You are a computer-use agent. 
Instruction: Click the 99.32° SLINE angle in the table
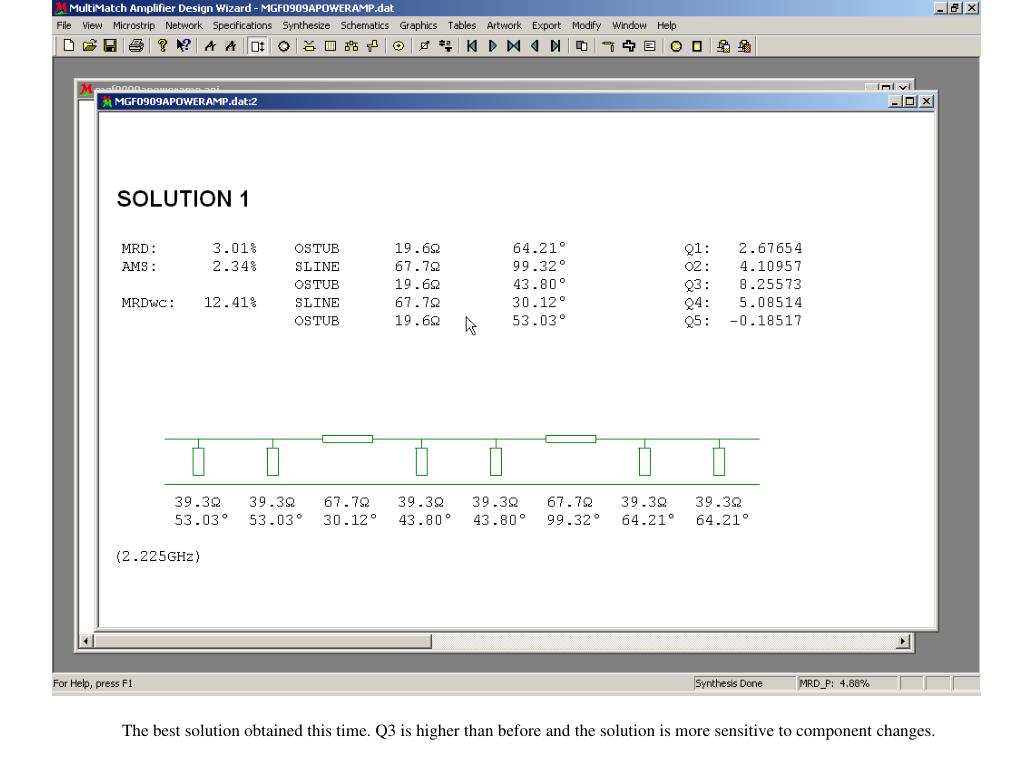(x=539, y=266)
